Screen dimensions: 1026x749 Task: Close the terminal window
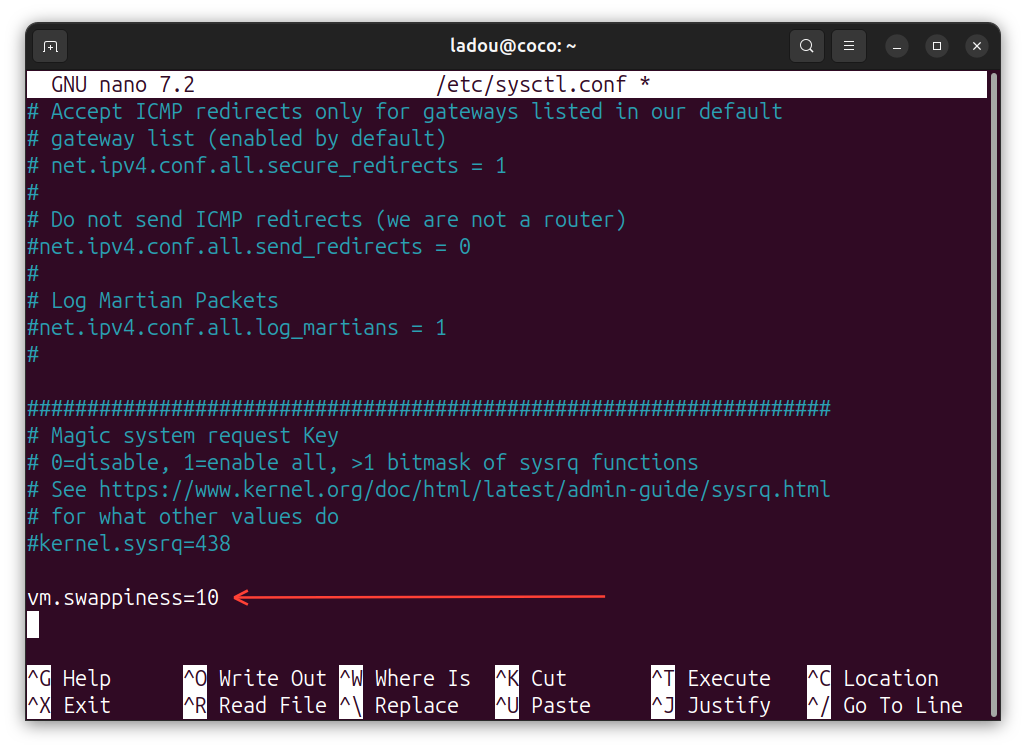coord(977,46)
